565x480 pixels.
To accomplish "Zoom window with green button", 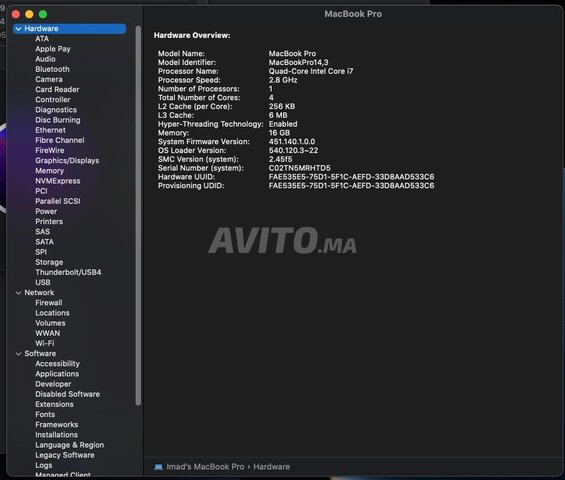I will pos(43,14).
